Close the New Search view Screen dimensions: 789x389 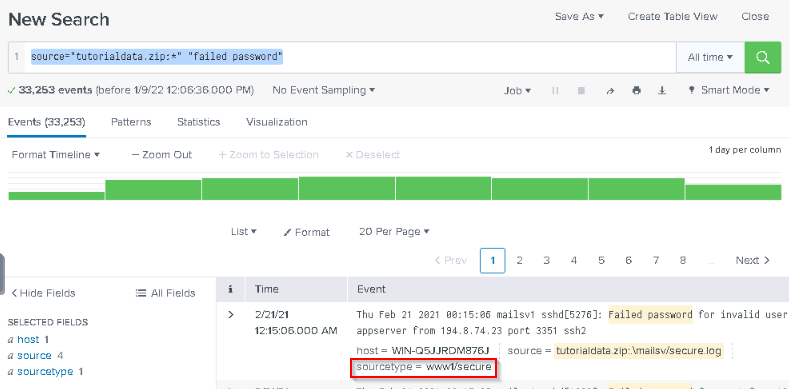click(x=755, y=16)
